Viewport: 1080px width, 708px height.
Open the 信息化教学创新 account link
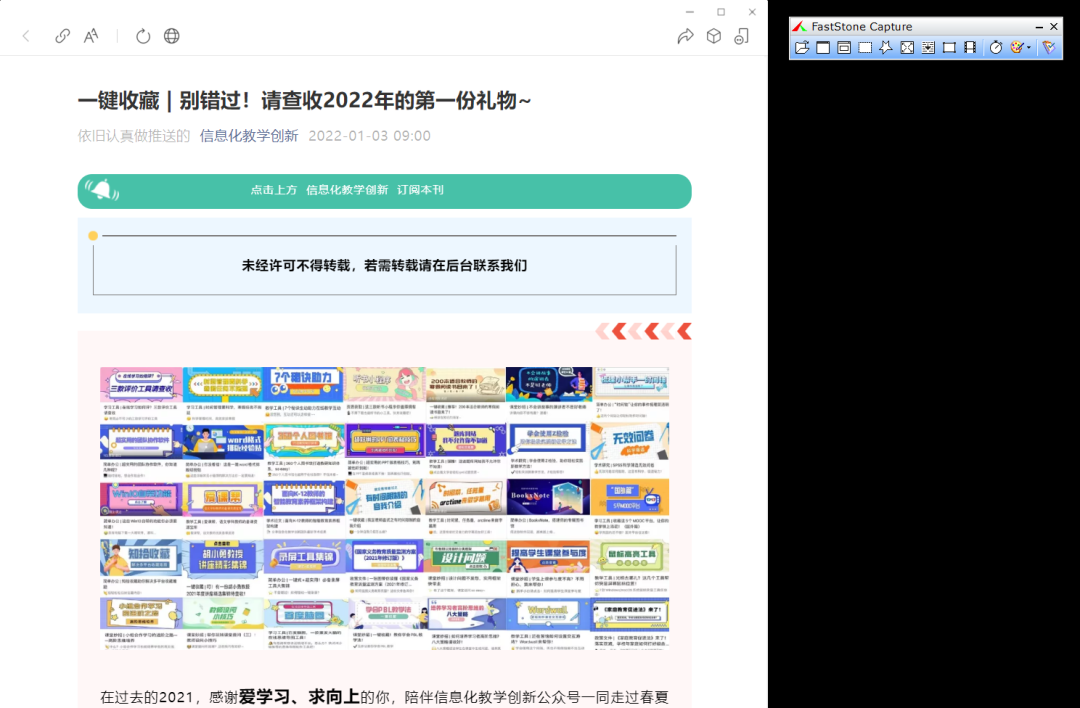tap(249, 135)
